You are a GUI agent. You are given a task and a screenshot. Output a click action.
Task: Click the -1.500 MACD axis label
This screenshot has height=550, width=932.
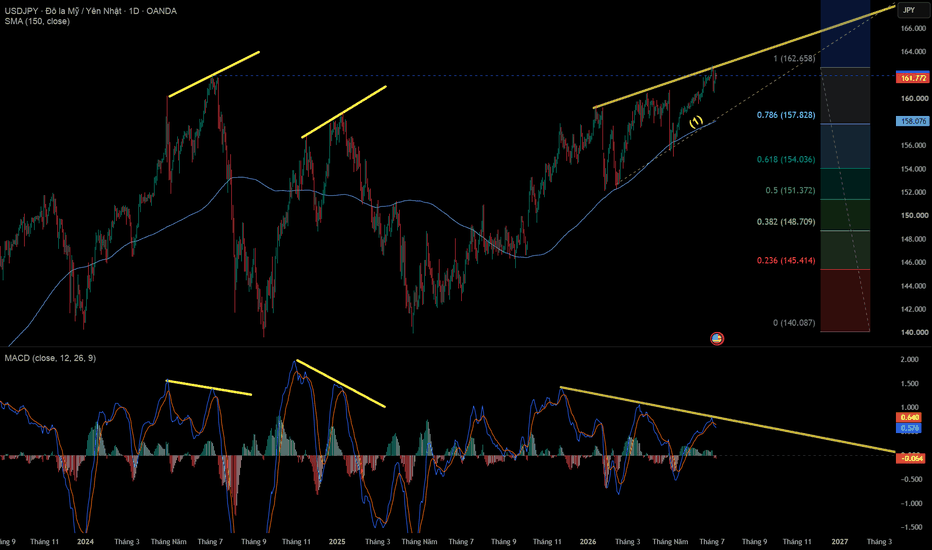(x=911, y=527)
